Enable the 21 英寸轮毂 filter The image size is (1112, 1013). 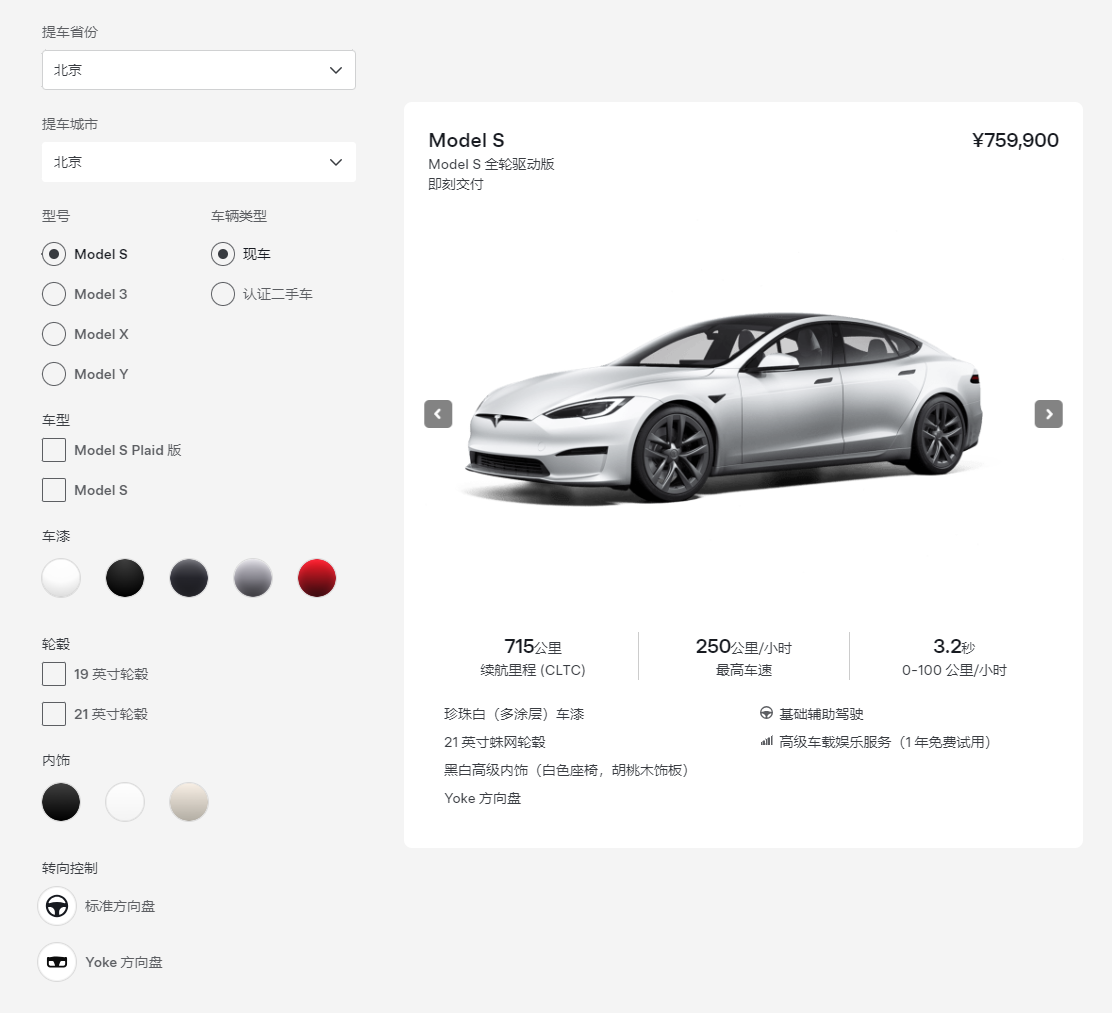click(53, 714)
